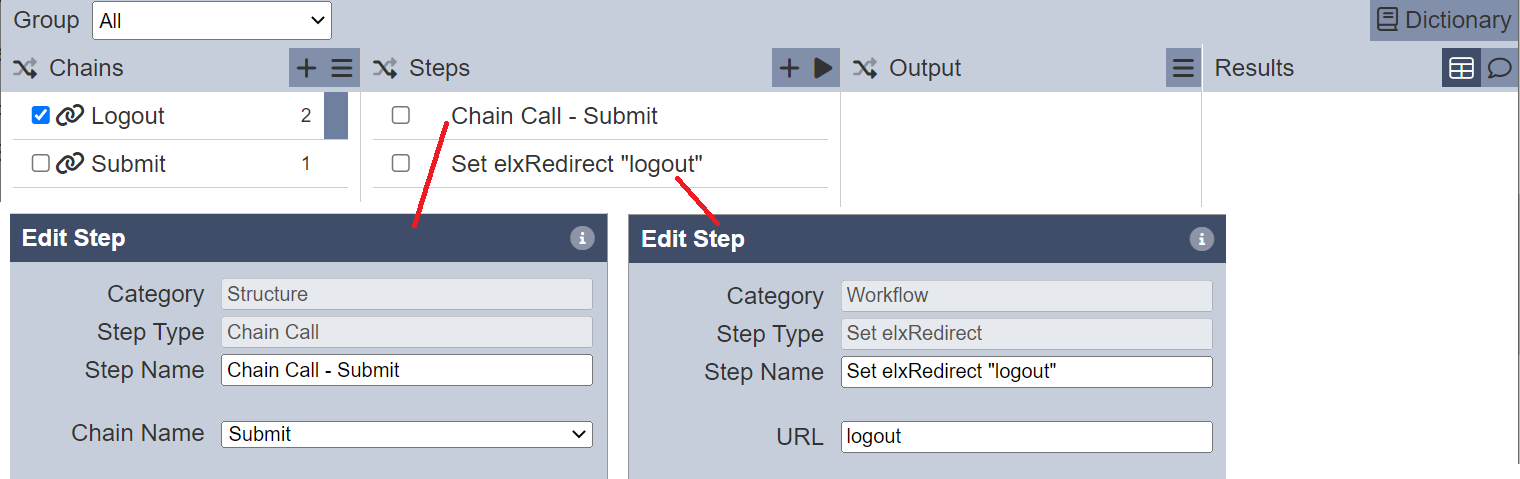1520x479 pixels.
Task: Tick the Set elxRedirect step checkbox
Action: click(x=401, y=163)
